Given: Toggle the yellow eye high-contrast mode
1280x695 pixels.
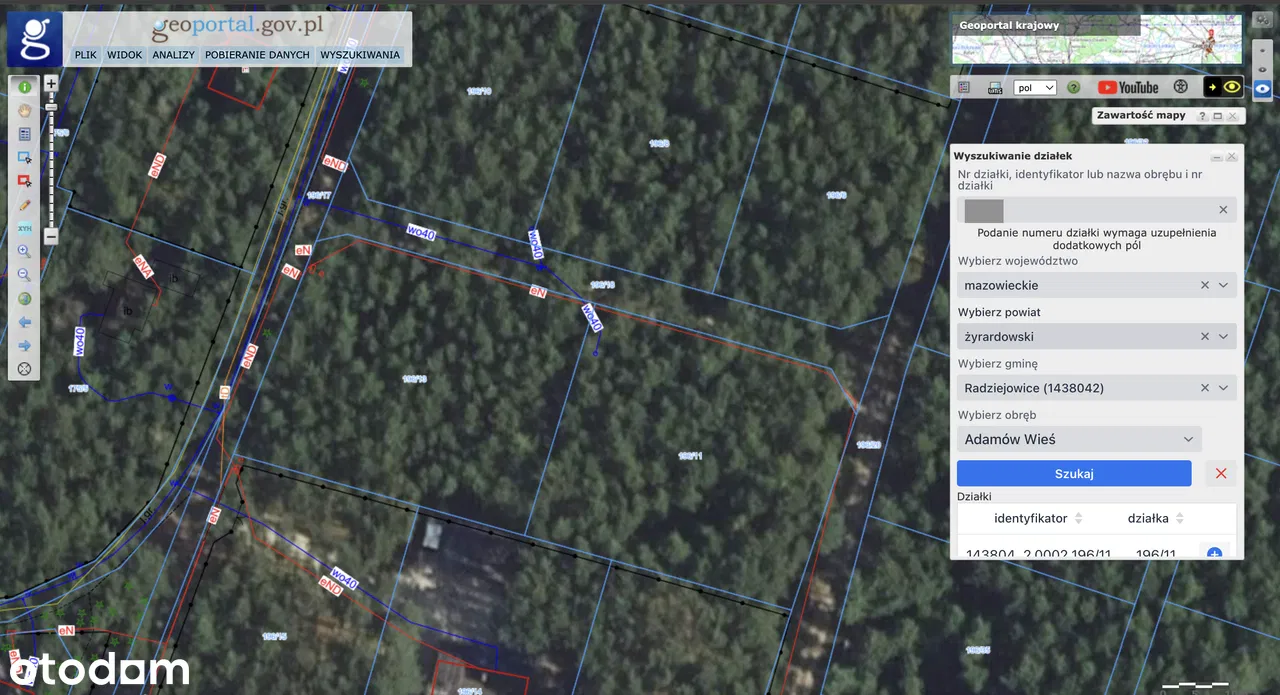Looking at the screenshot, I should [1222, 88].
